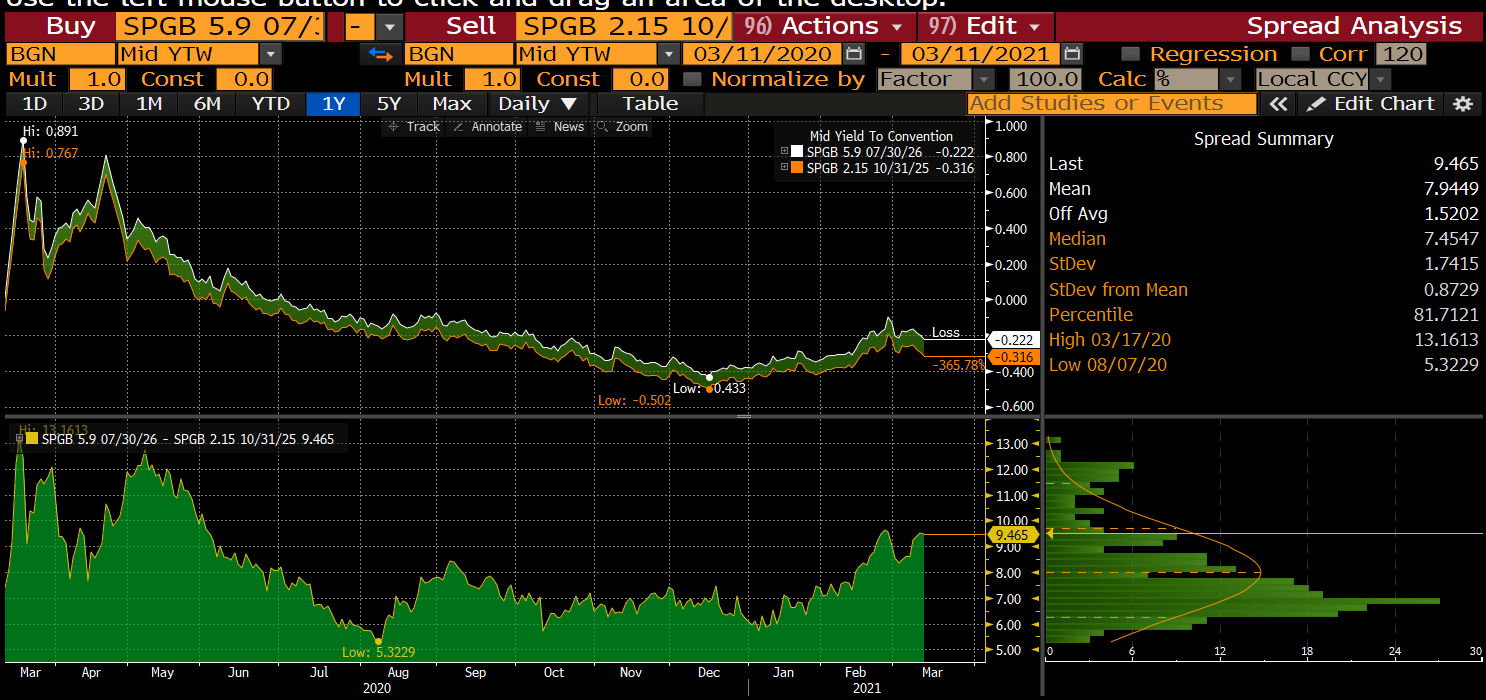This screenshot has height=700, width=1486.
Task: Click the Edit Chart pencil button
Action: [1372, 104]
